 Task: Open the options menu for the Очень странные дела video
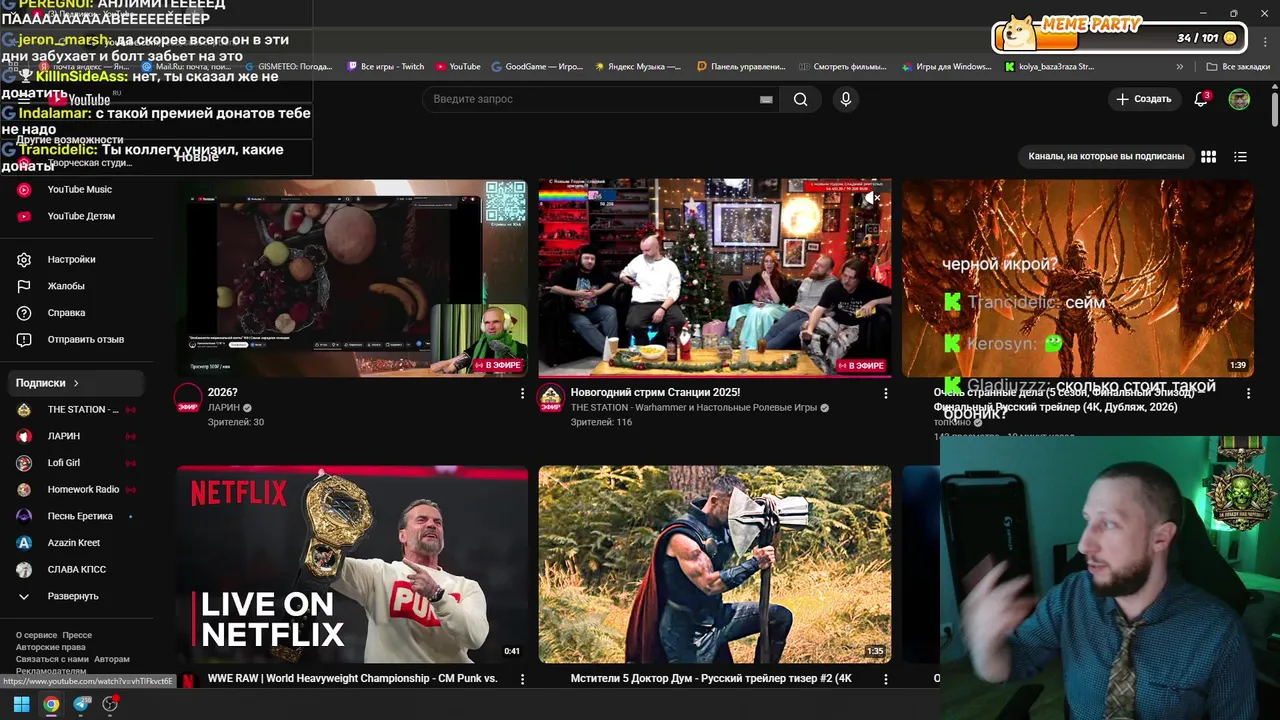tap(1248, 394)
